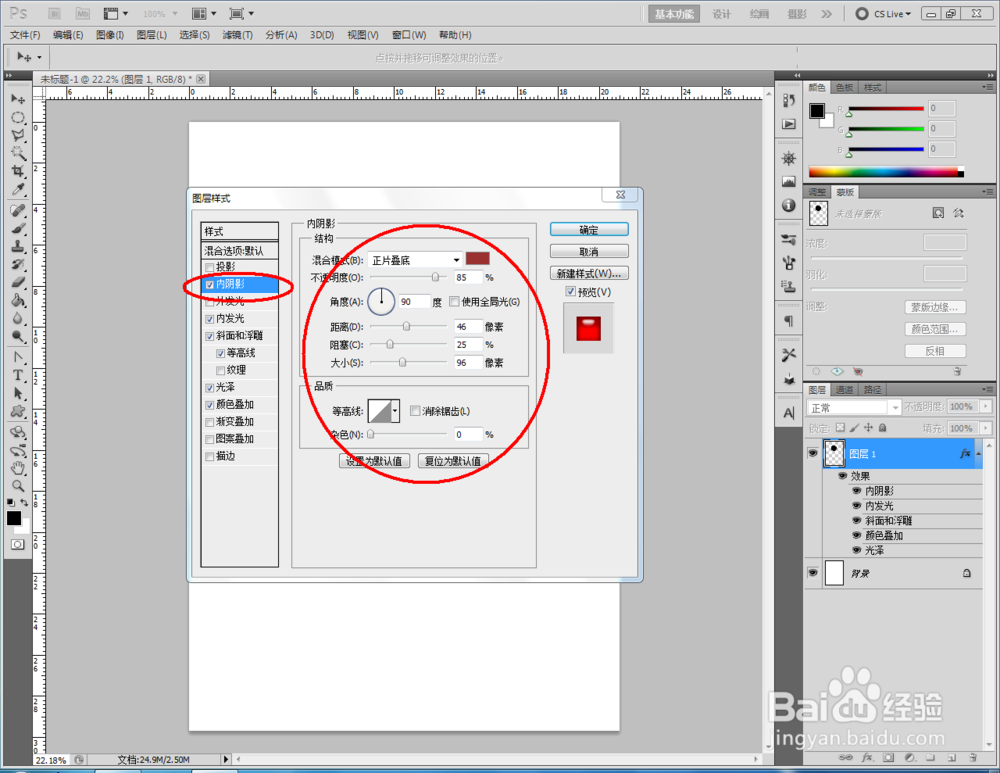Image resolution: width=1000 pixels, height=773 pixels.
Task: Select the 基本功能 workspace button
Action: tap(673, 14)
